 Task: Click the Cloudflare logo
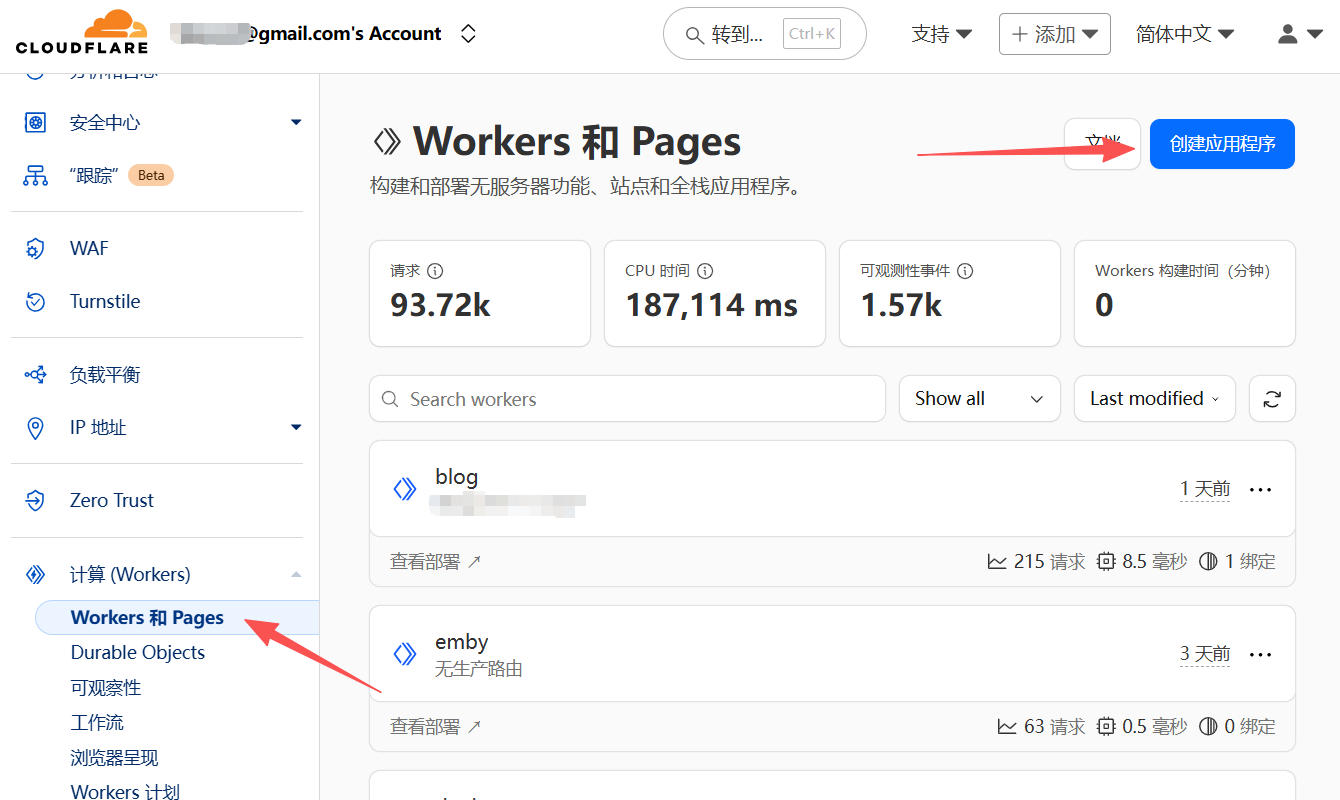pyautogui.click(x=82, y=33)
